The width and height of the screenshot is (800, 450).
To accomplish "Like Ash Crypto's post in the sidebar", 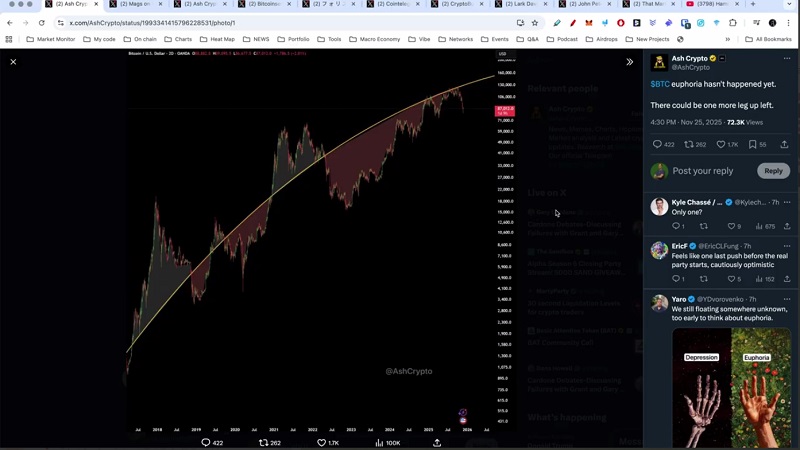I will (x=720, y=144).
